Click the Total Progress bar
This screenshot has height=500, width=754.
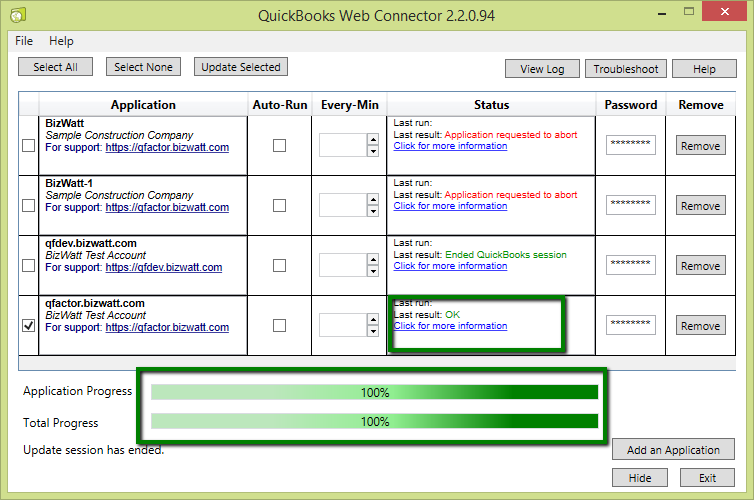coord(375,421)
